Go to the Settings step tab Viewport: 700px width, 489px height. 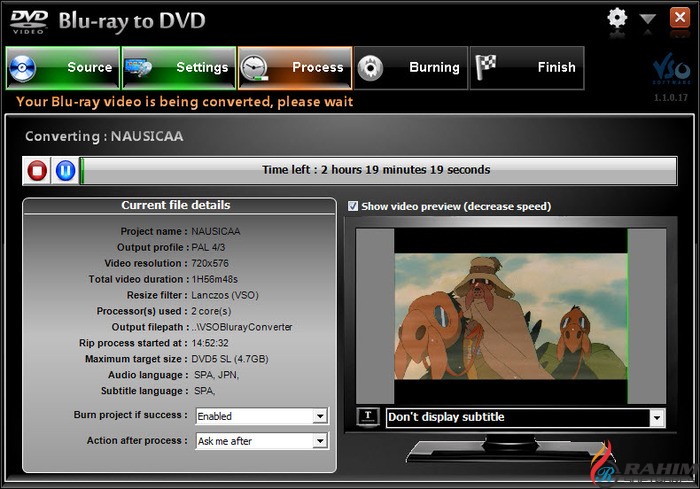tap(179, 68)
